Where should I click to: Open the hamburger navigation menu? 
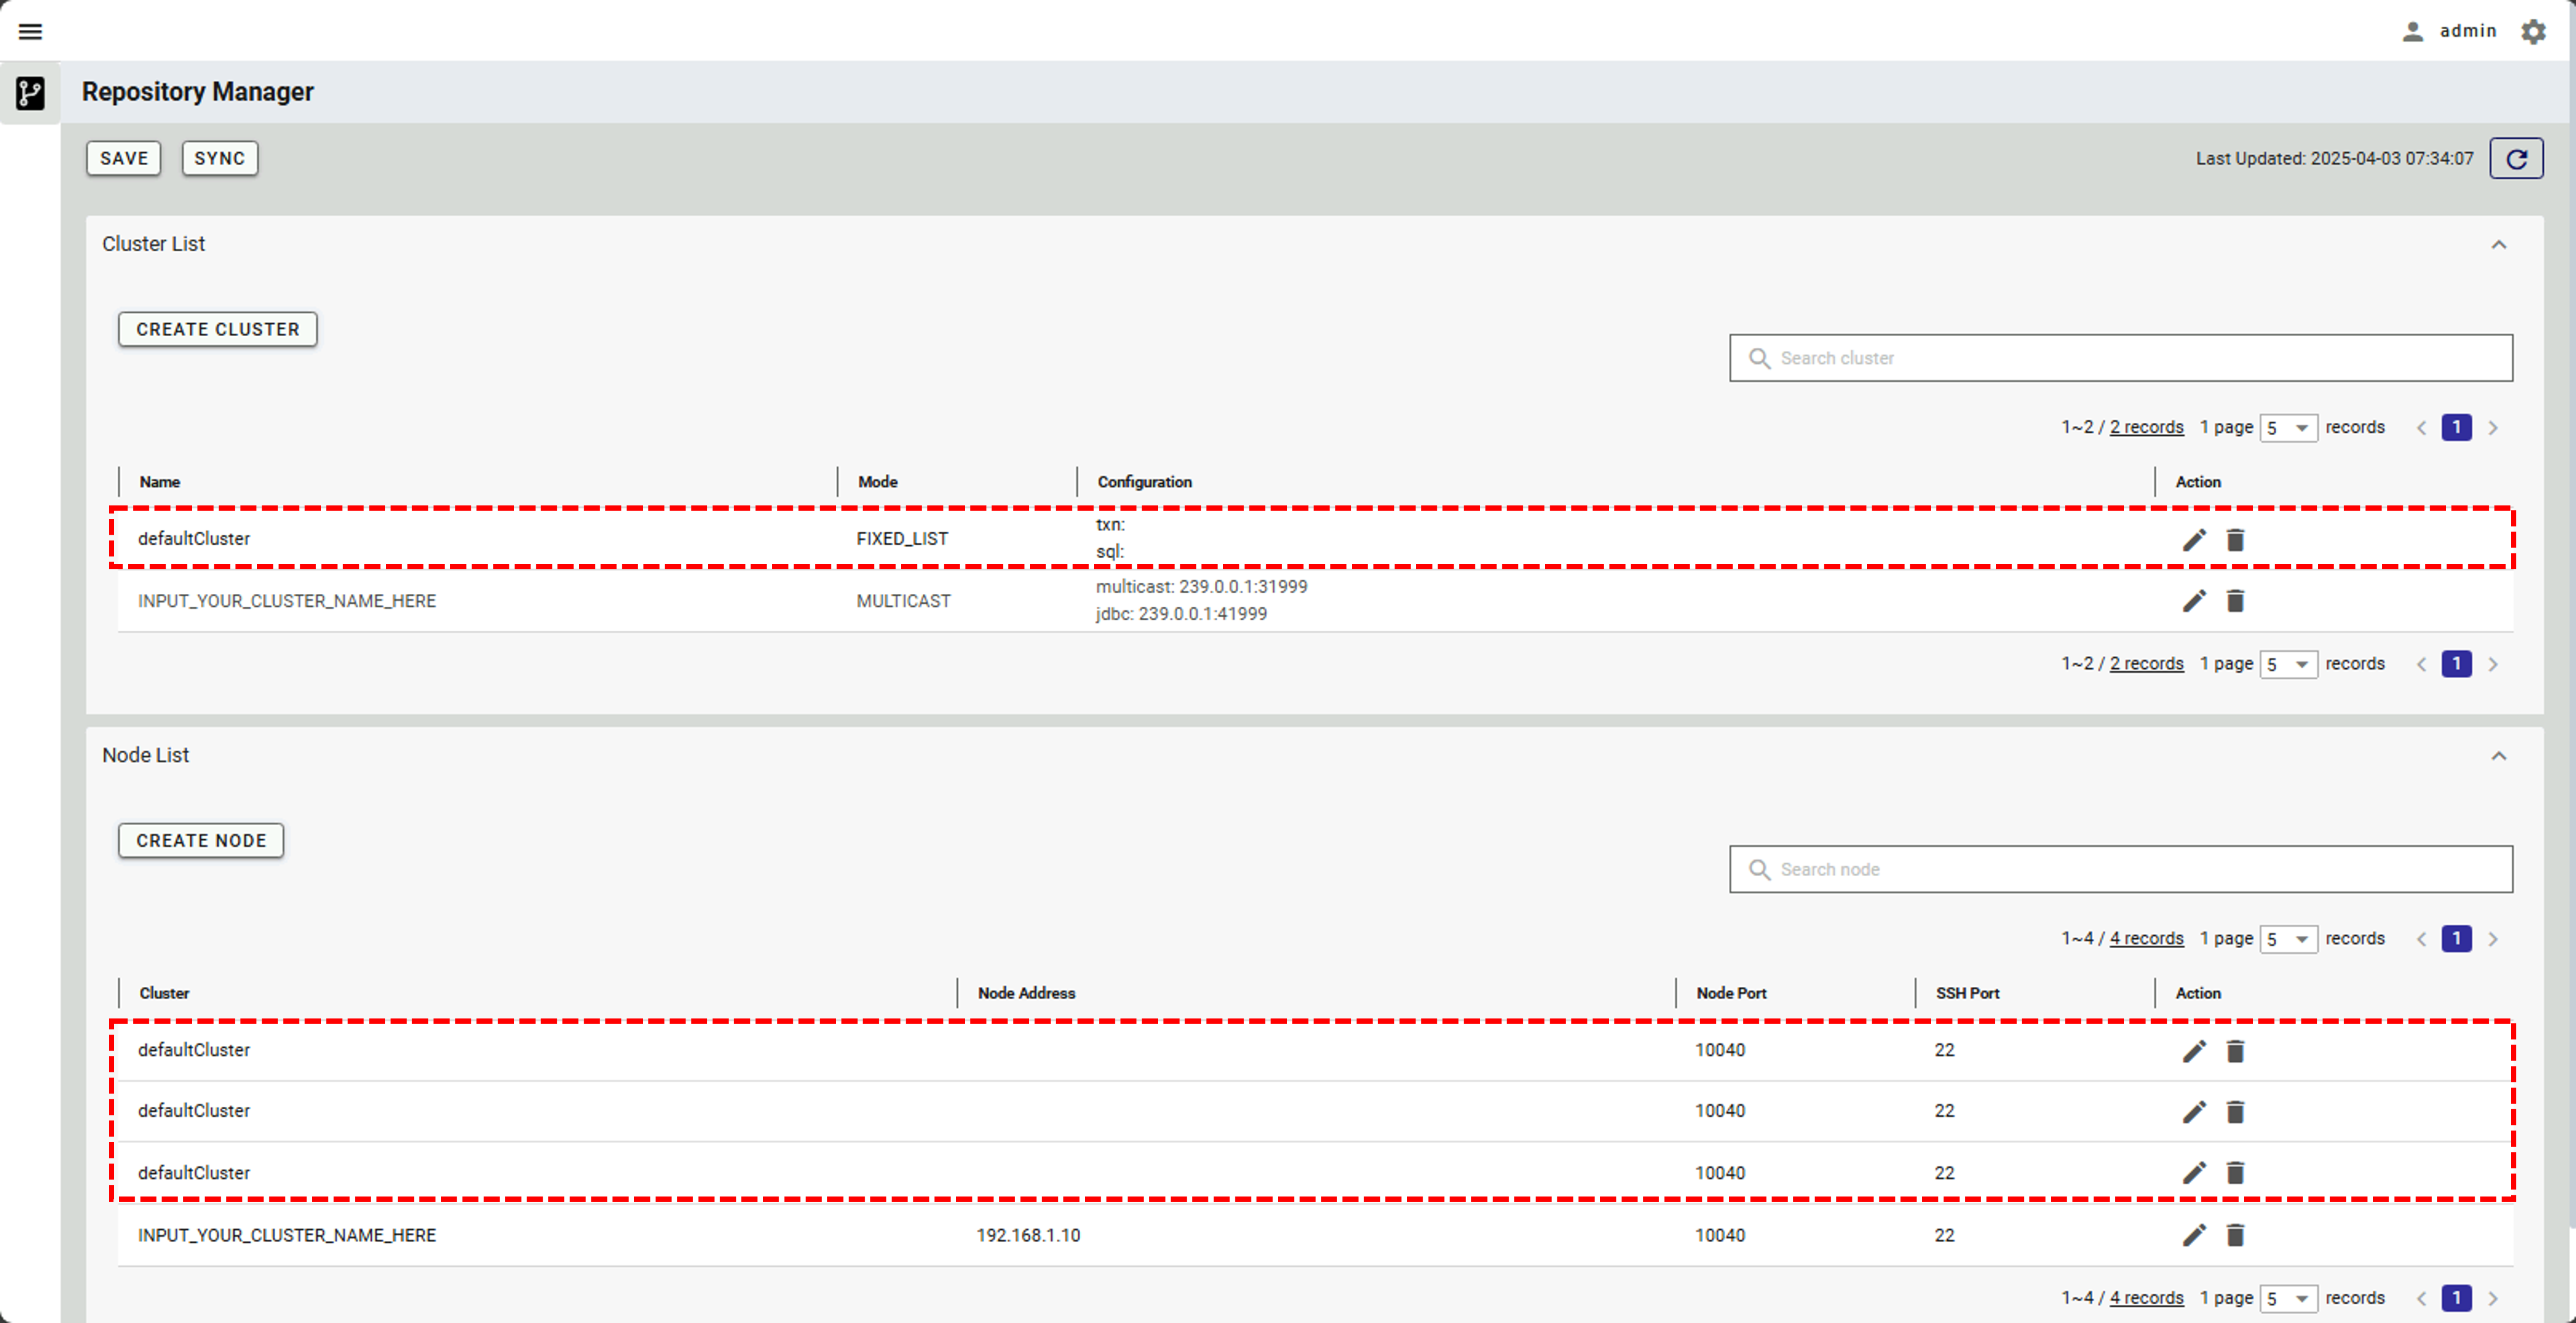[31, 32]
